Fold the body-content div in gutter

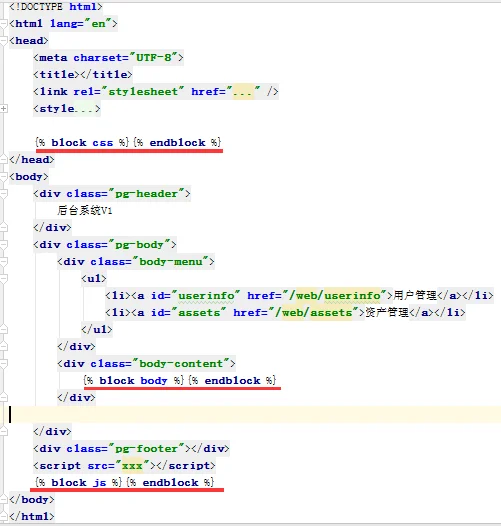click(x=4, y=363)
